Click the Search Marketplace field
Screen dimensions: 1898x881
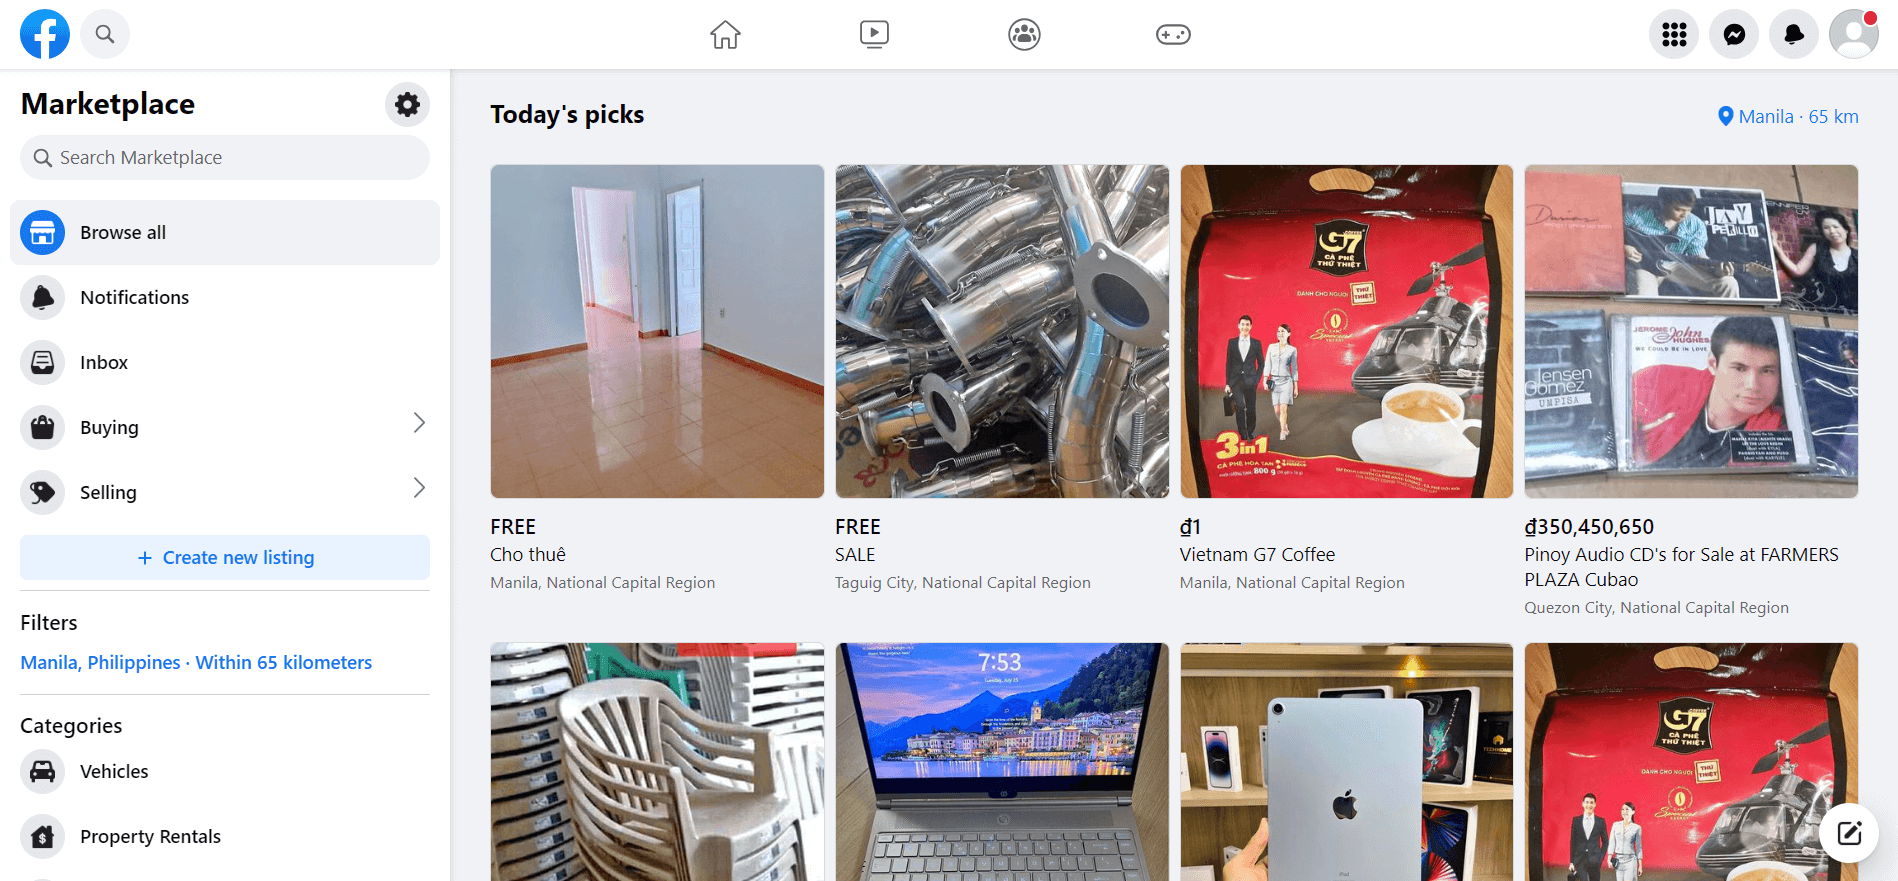(x=225, y=157)
